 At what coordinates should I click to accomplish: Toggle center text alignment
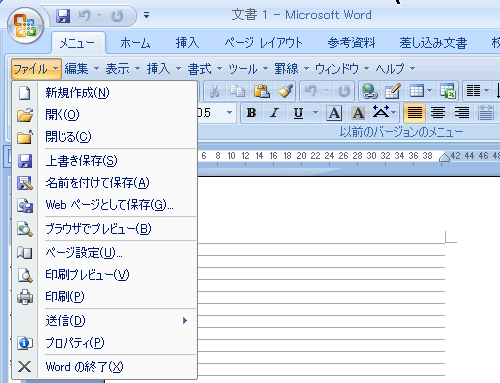438,113
